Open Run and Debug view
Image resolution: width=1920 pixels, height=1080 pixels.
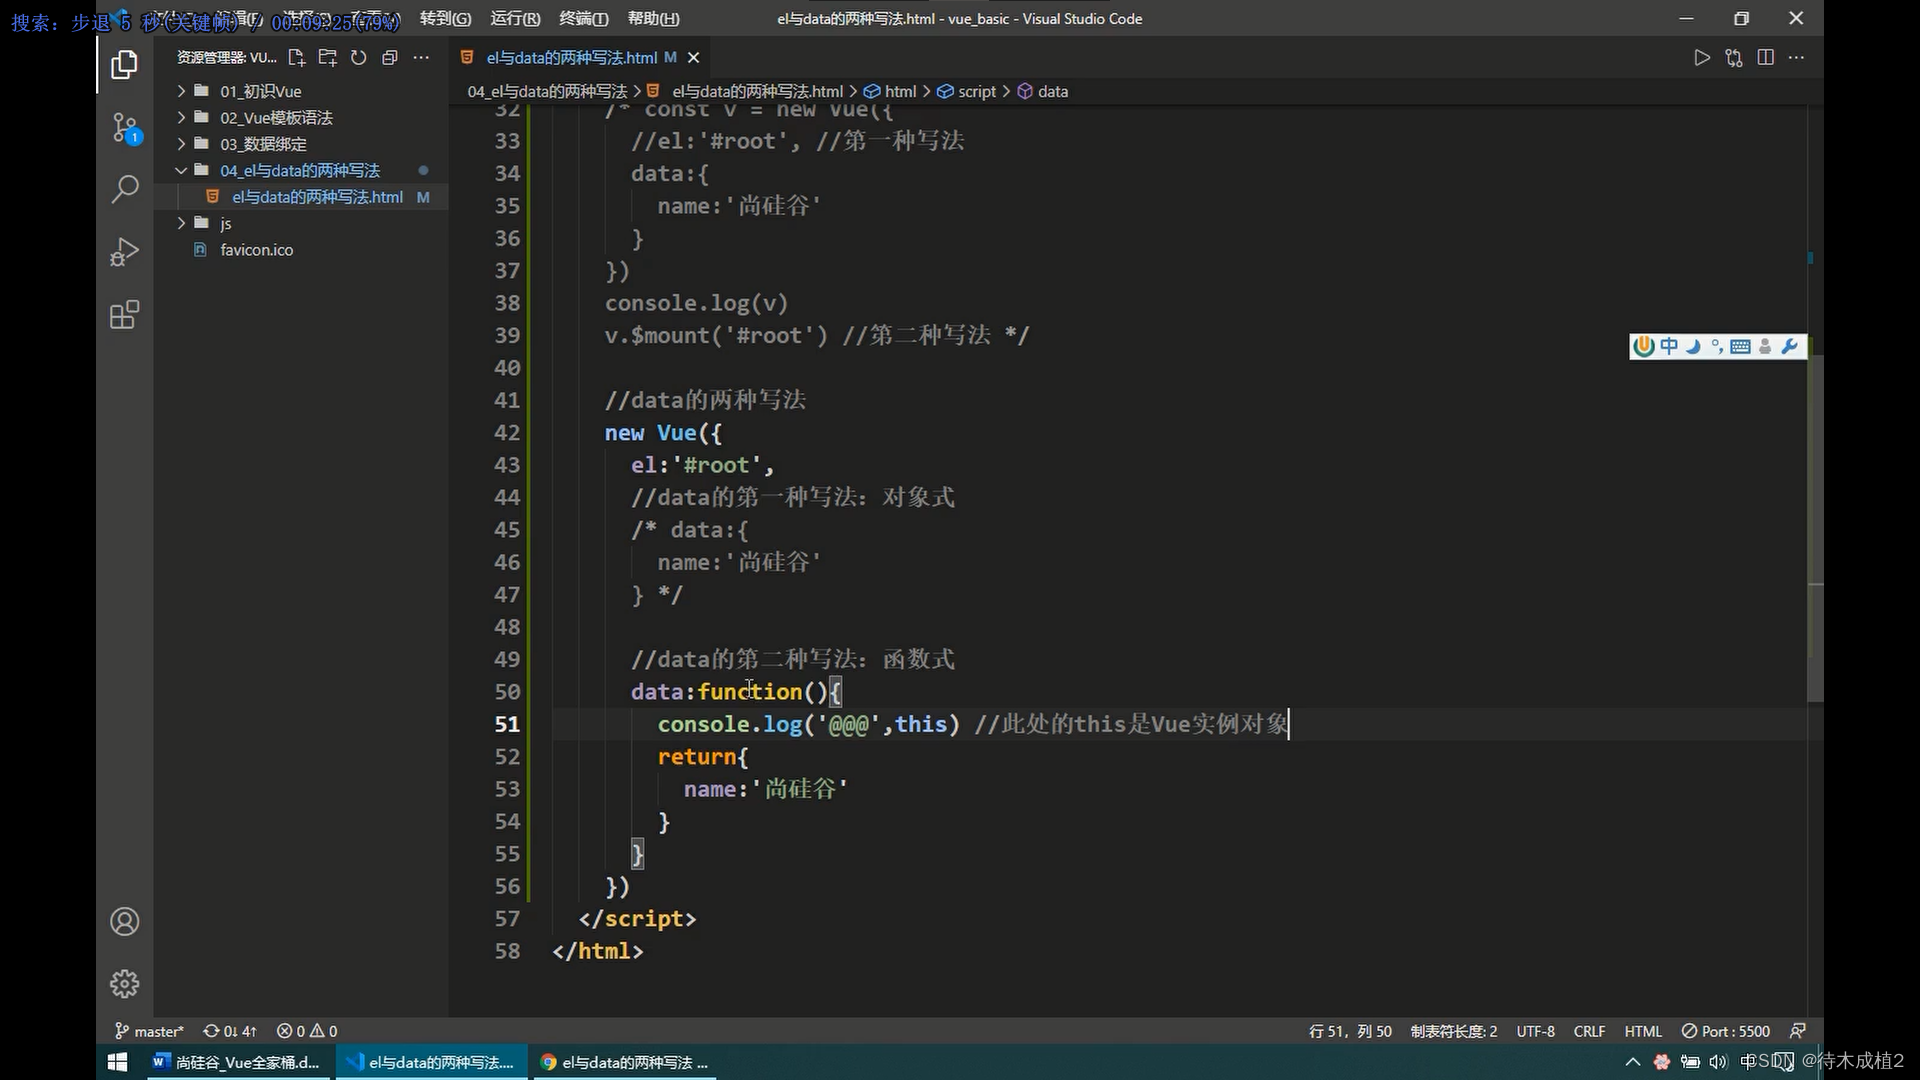coord(124,252)
